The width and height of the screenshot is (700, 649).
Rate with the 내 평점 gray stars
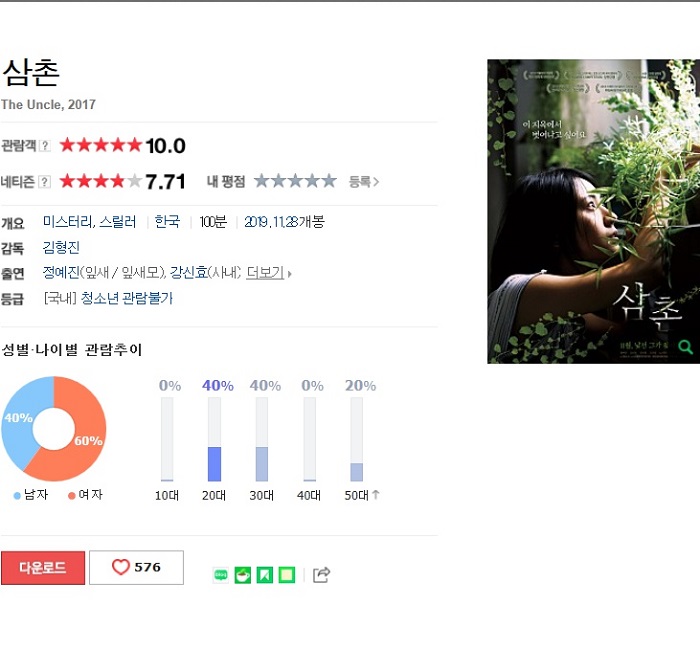(295, 181)
